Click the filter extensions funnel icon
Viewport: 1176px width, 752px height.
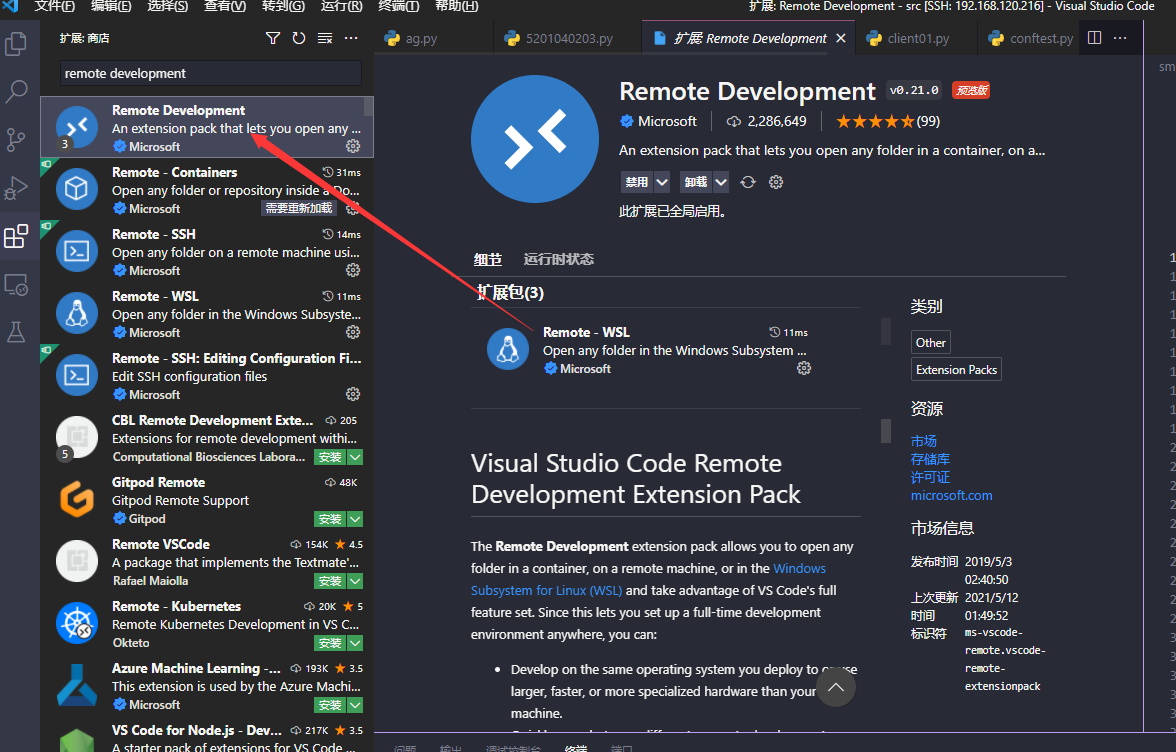coord(273,38)
